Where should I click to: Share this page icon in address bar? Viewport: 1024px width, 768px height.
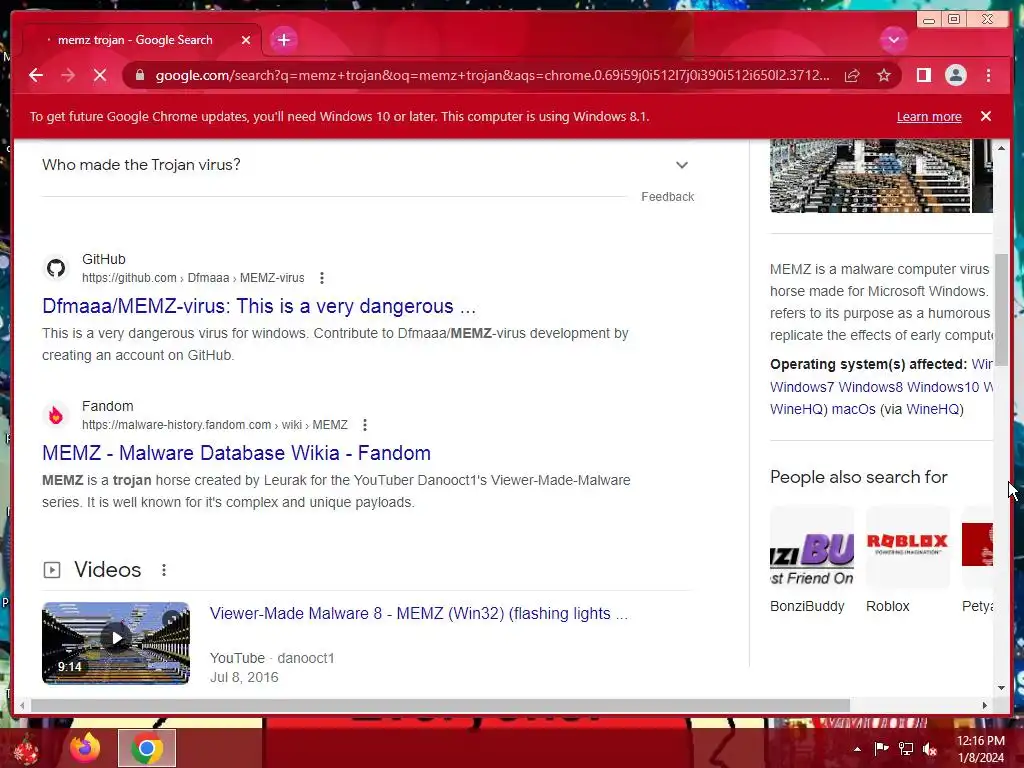(x=852, y=75)
